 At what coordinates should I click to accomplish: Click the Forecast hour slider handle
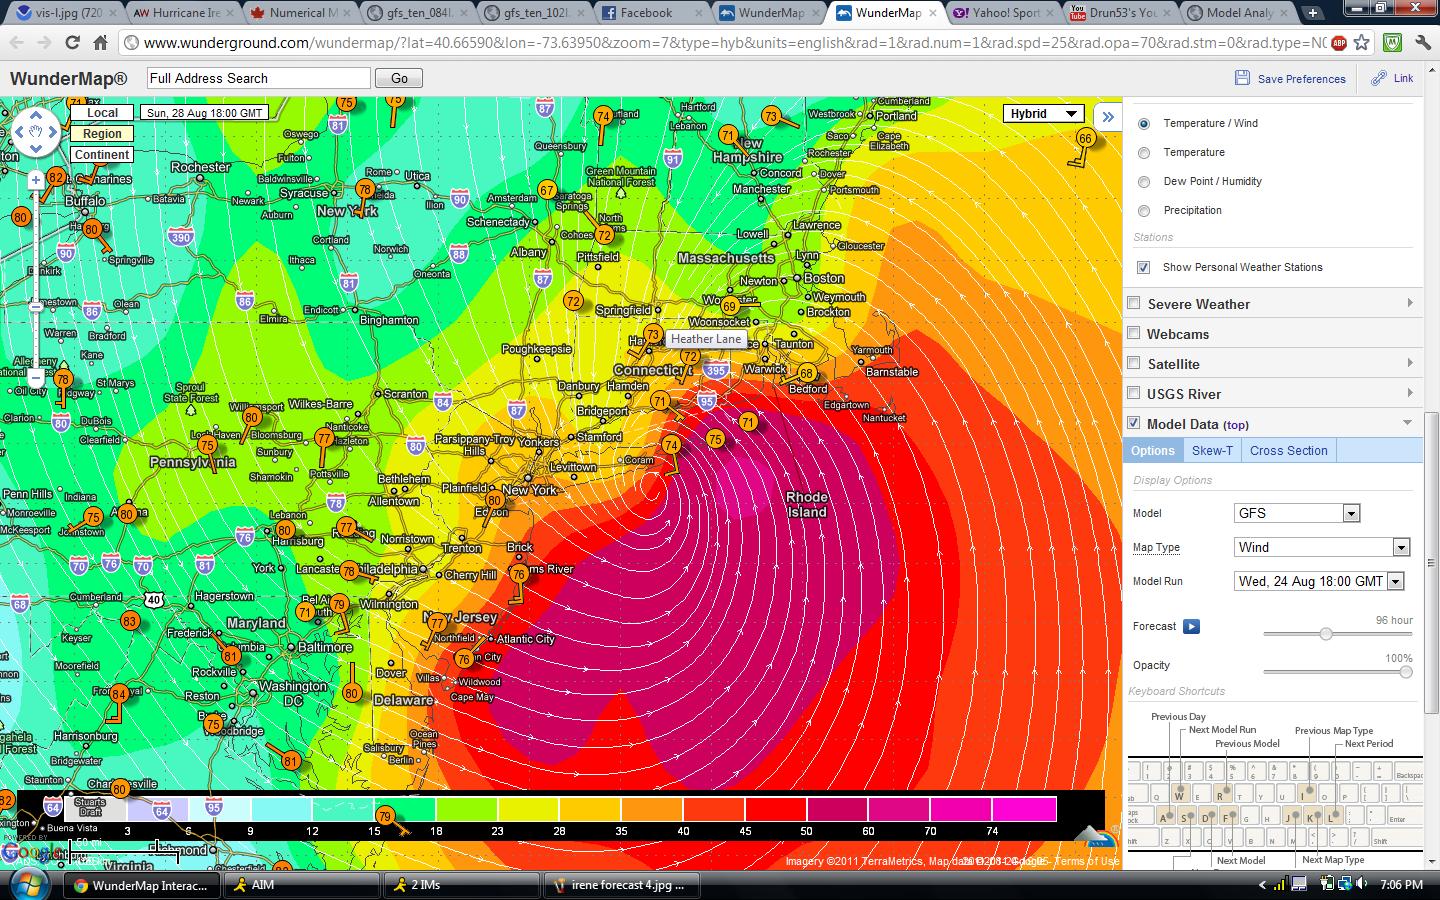tap(1326, 633)
